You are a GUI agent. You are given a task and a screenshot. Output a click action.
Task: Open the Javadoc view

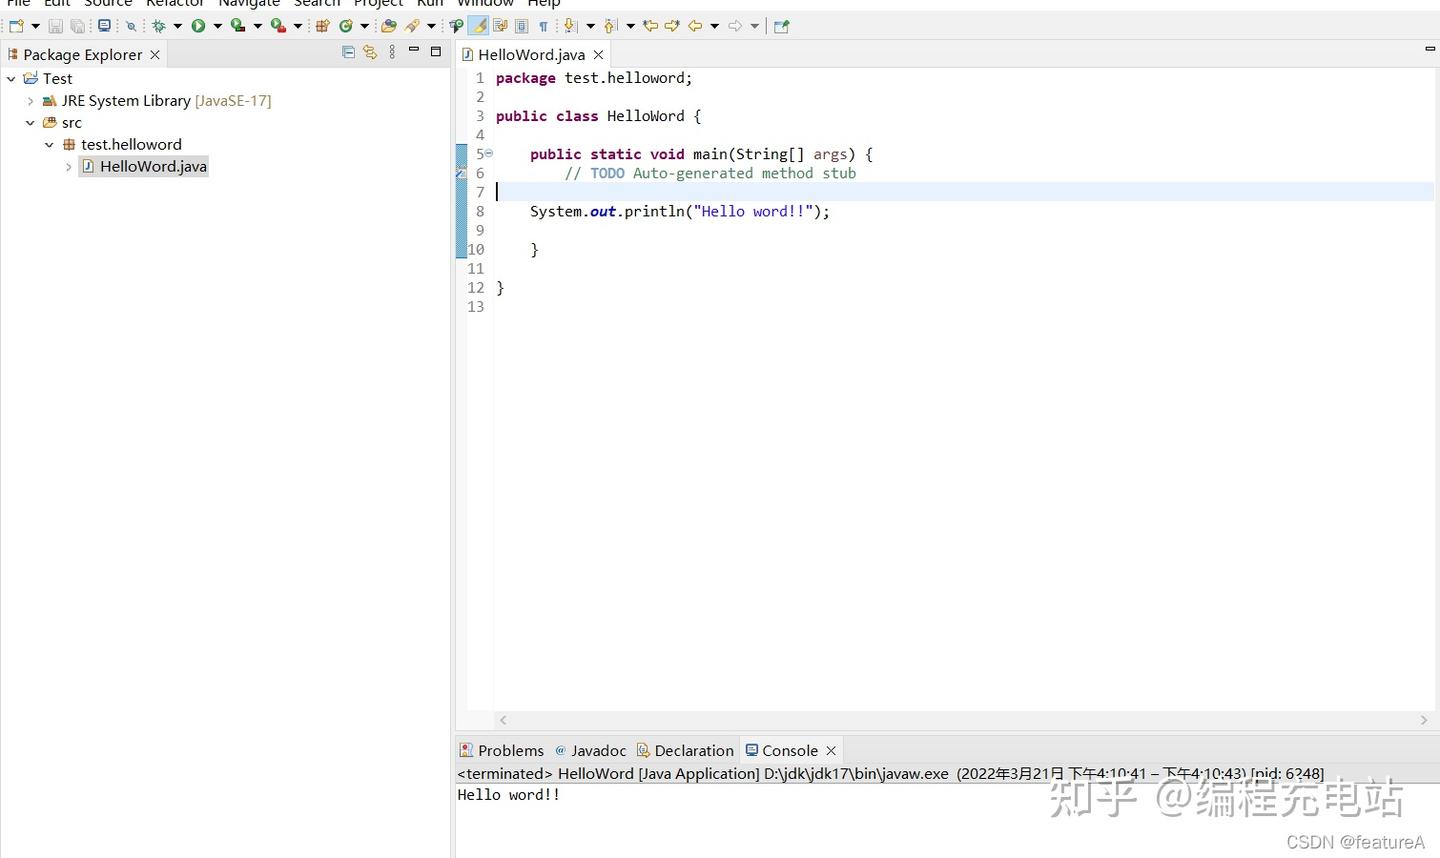(x=598, y=750)
